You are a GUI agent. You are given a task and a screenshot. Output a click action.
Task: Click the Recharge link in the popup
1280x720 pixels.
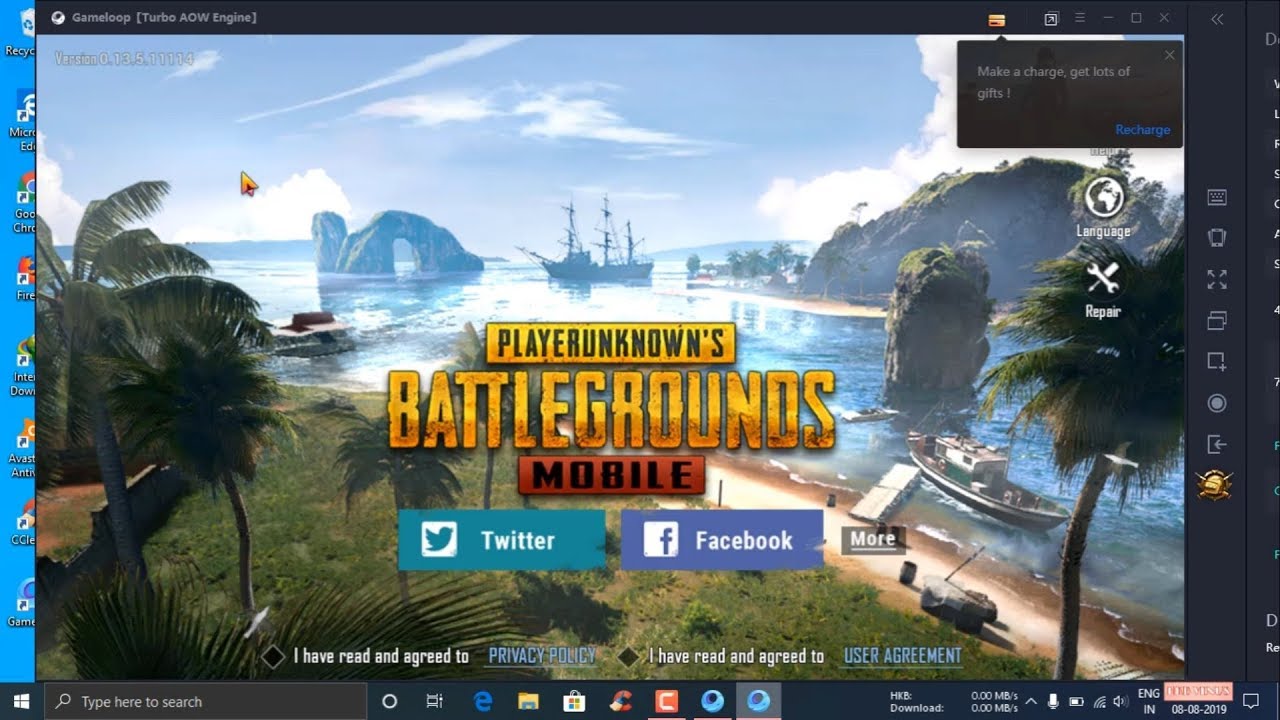click(1142, 129)
